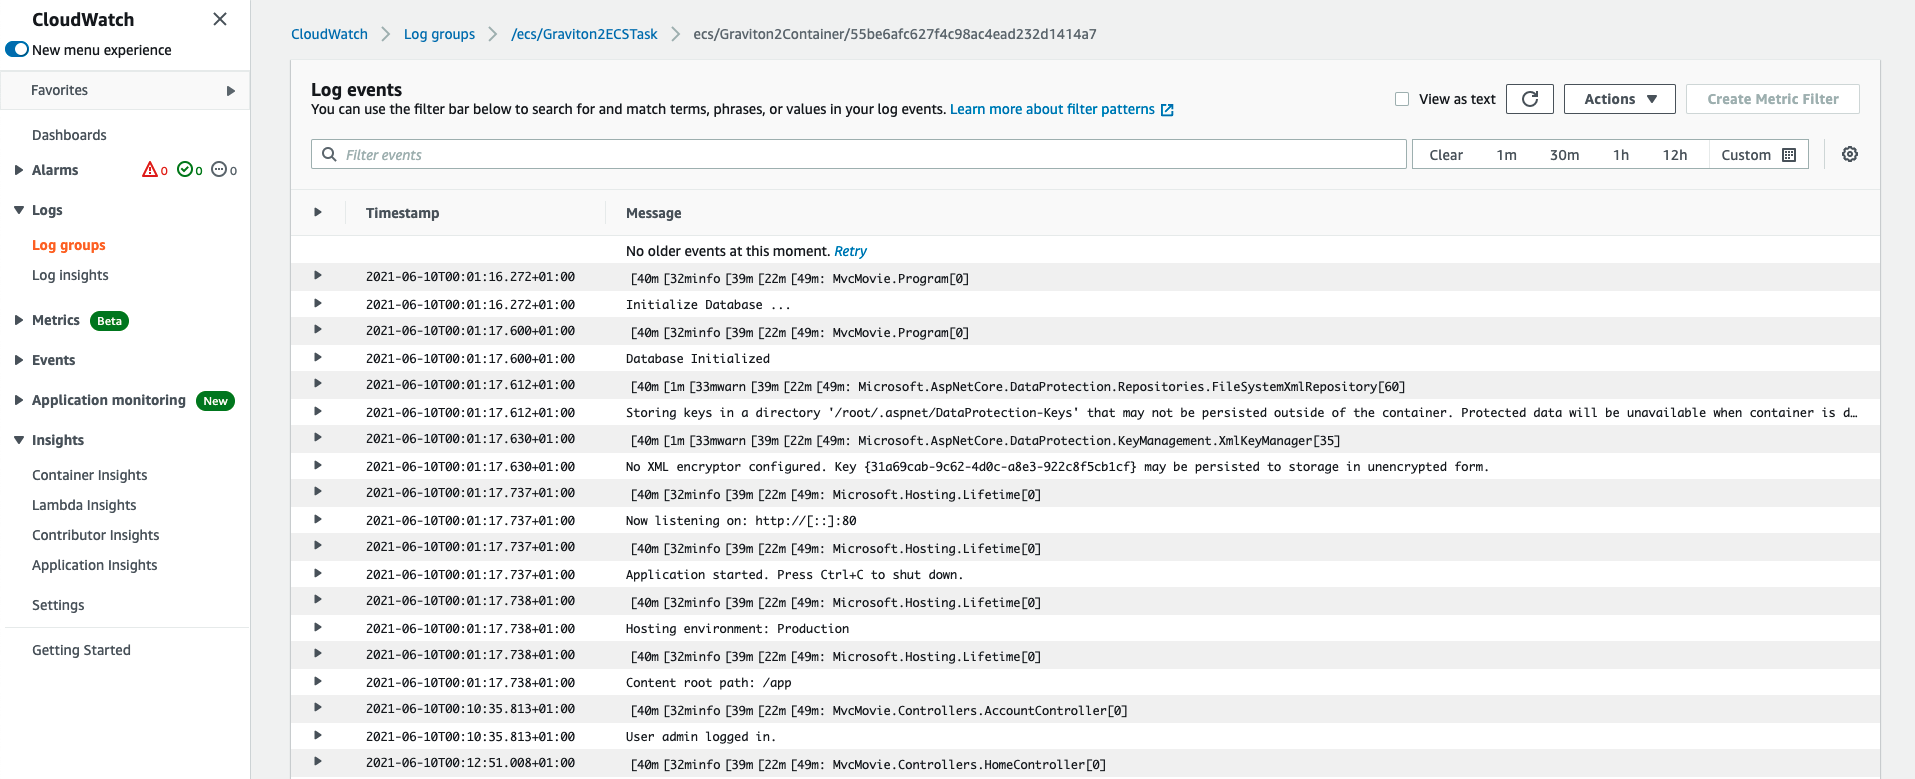Expand the XmlKeyManager[35] warn row
The height and width of the screenshot is (779, 1915).
pos(318,437)
